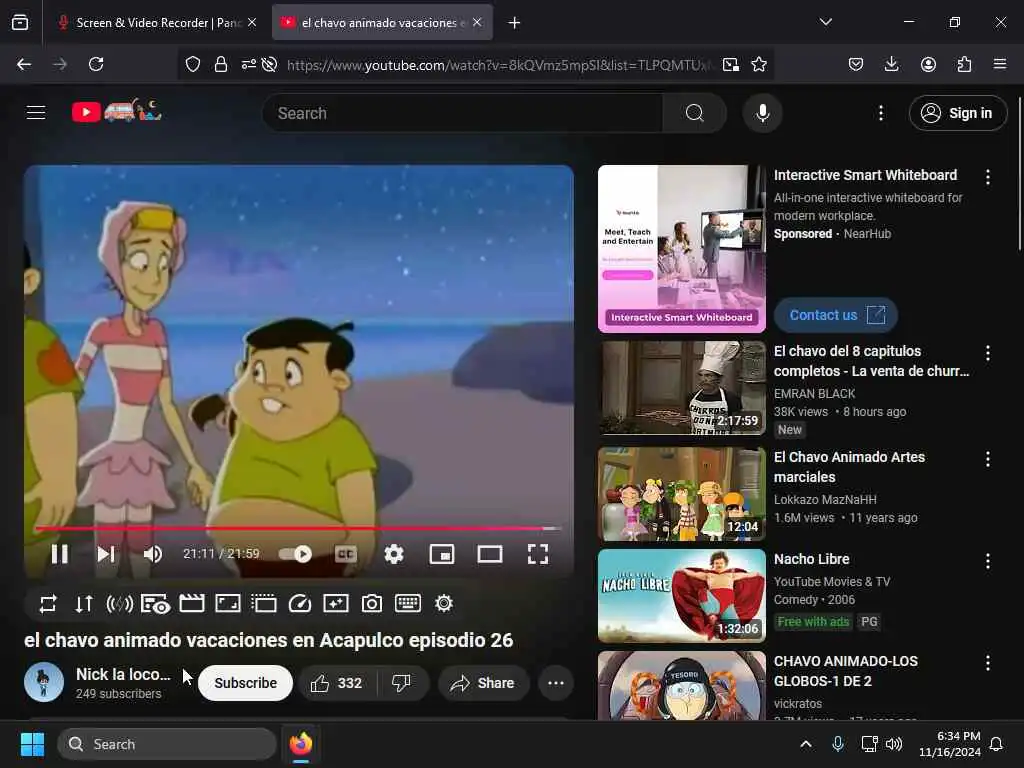Open more actions ellipsis beside Share
1024x768 pixels.
click(556, 683)
